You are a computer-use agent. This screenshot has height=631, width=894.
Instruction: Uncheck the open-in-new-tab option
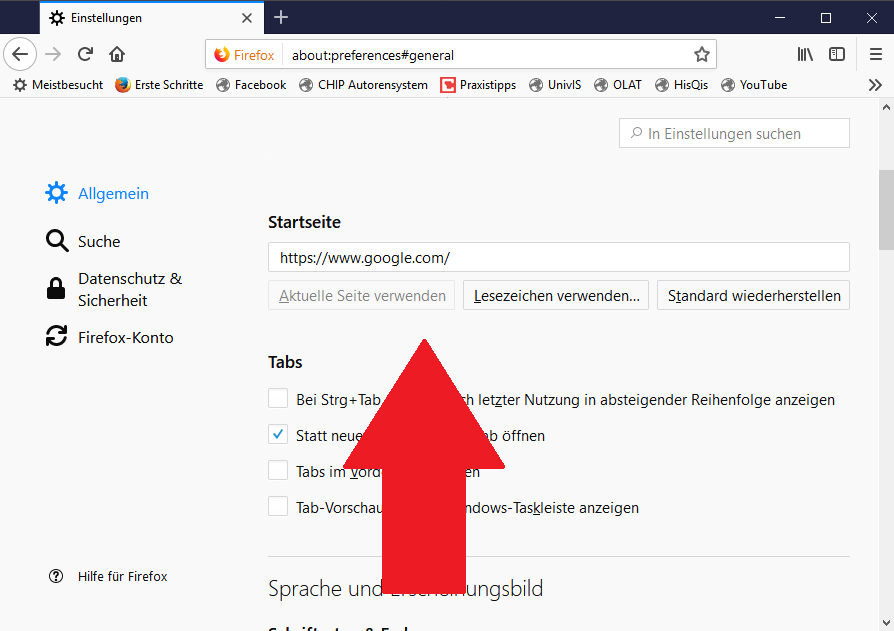(x=278, y=435)
